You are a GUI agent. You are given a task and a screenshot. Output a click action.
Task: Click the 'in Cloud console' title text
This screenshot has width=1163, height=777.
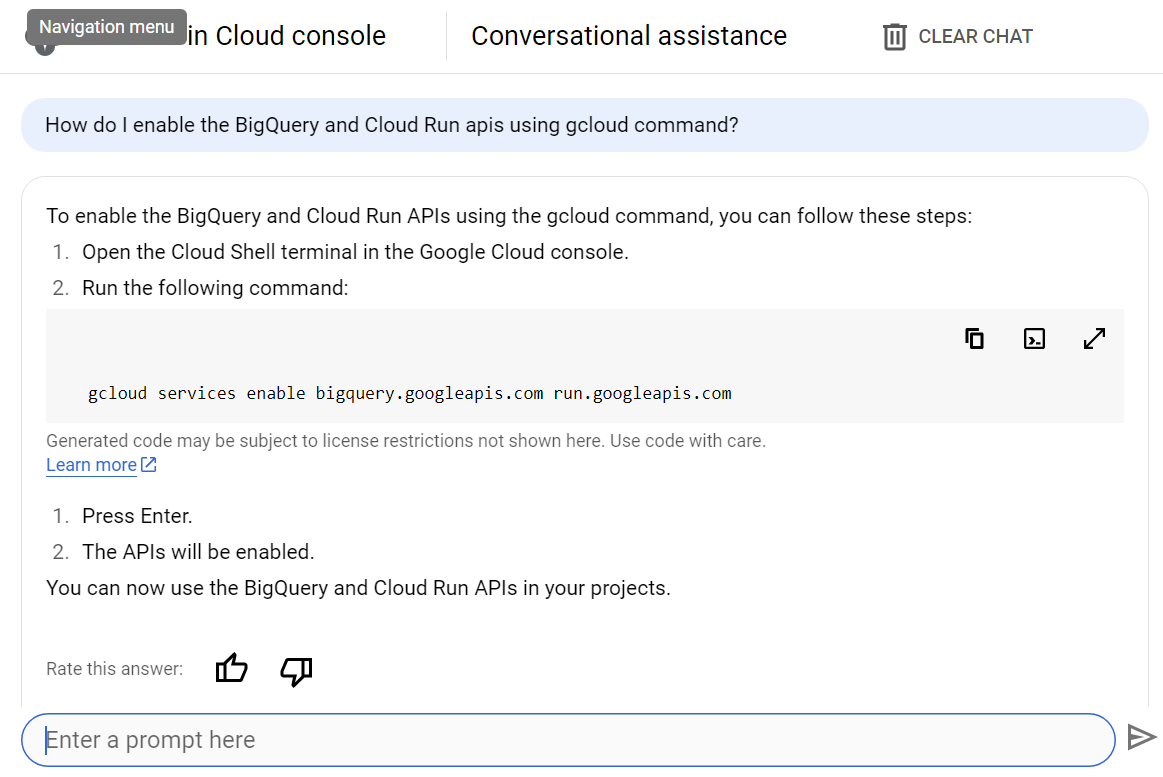coord(286,36)
